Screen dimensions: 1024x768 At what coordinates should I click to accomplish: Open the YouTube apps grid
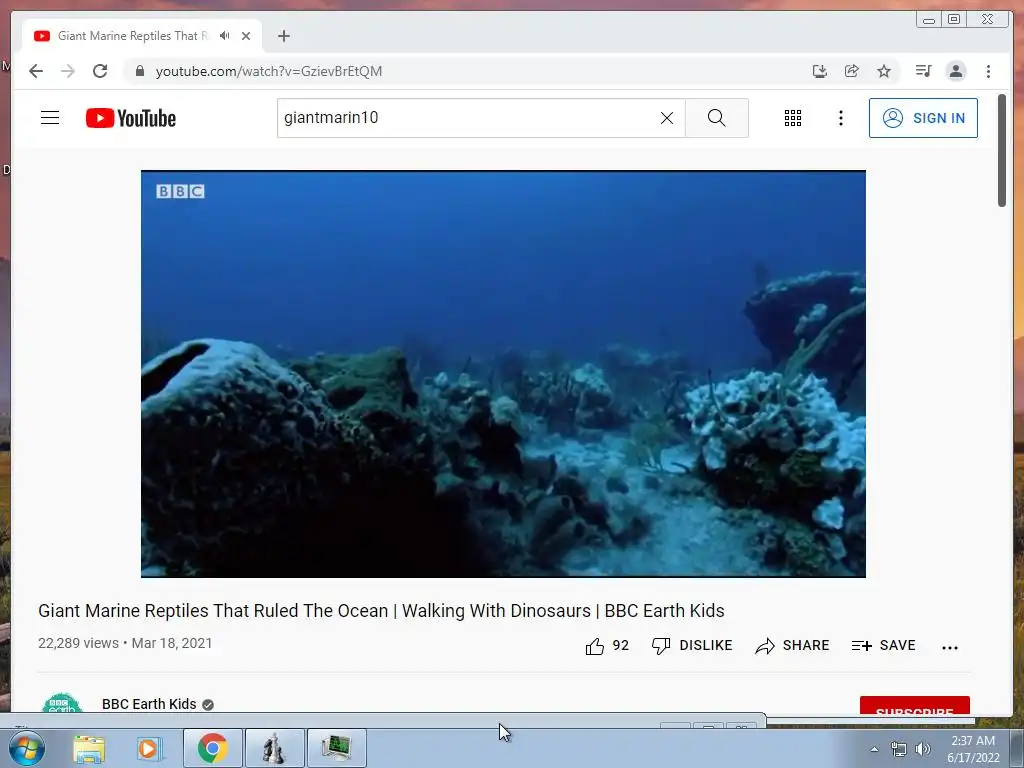tap(793, 118)
